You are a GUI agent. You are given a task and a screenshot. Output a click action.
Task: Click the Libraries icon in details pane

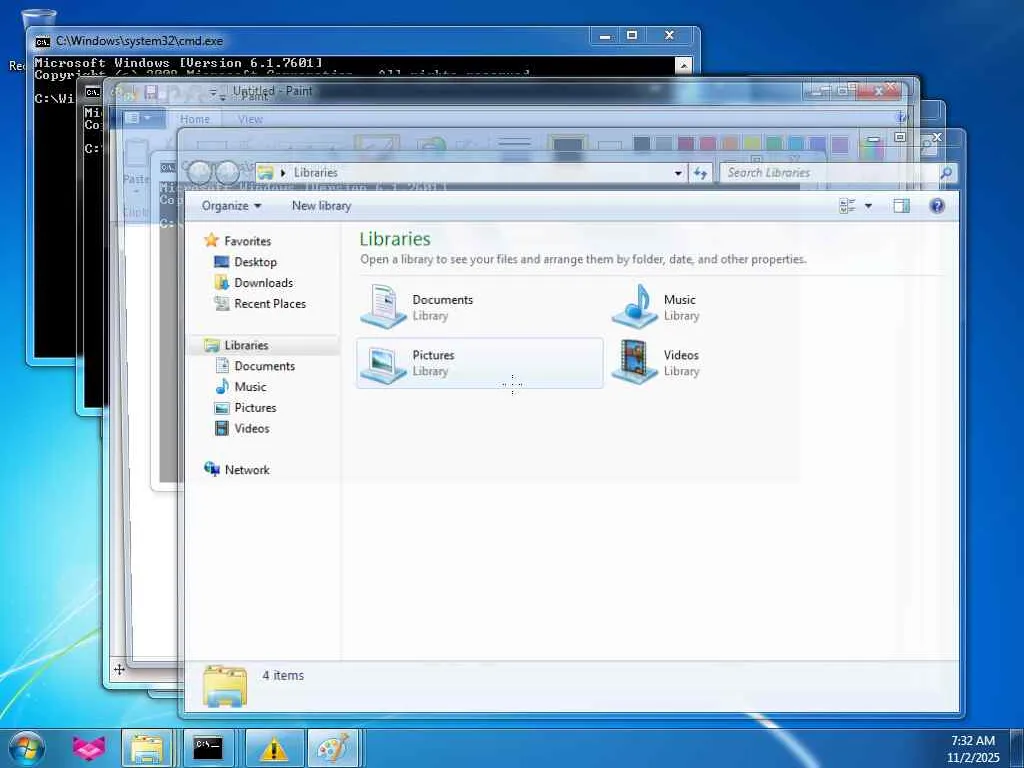[x=225, y=685]
